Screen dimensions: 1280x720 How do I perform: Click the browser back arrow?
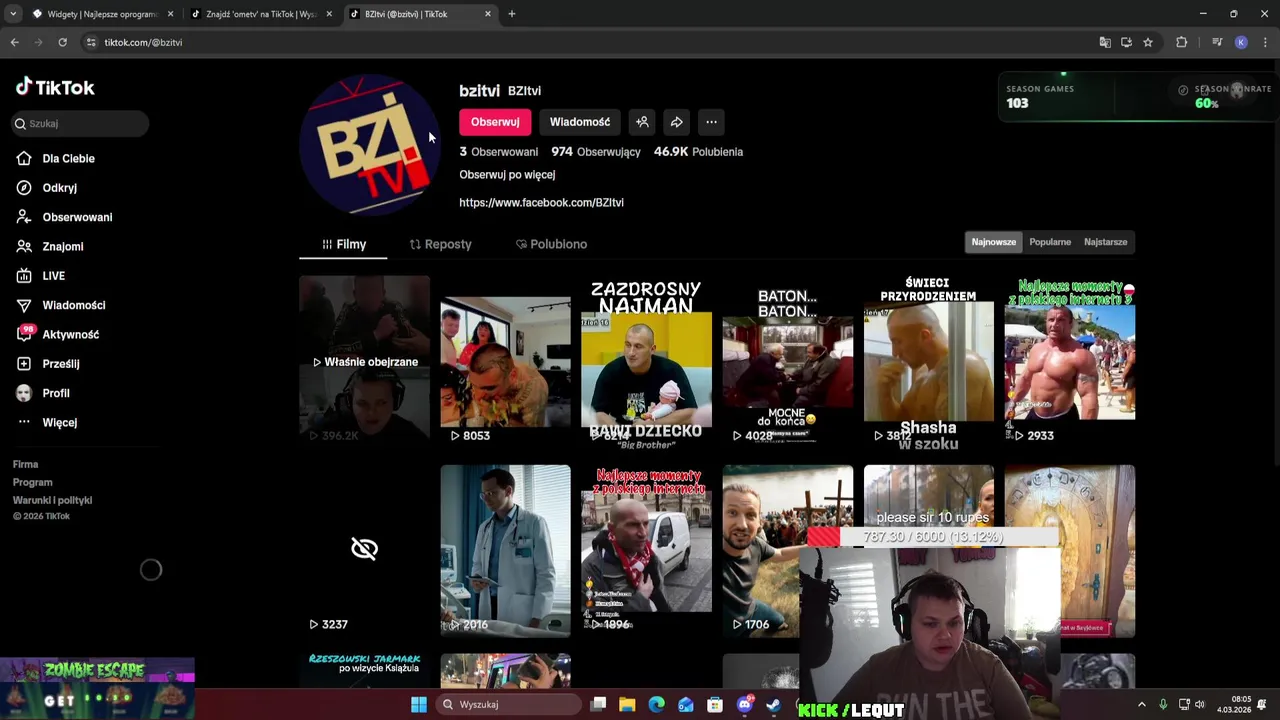[x=14, y=42]
